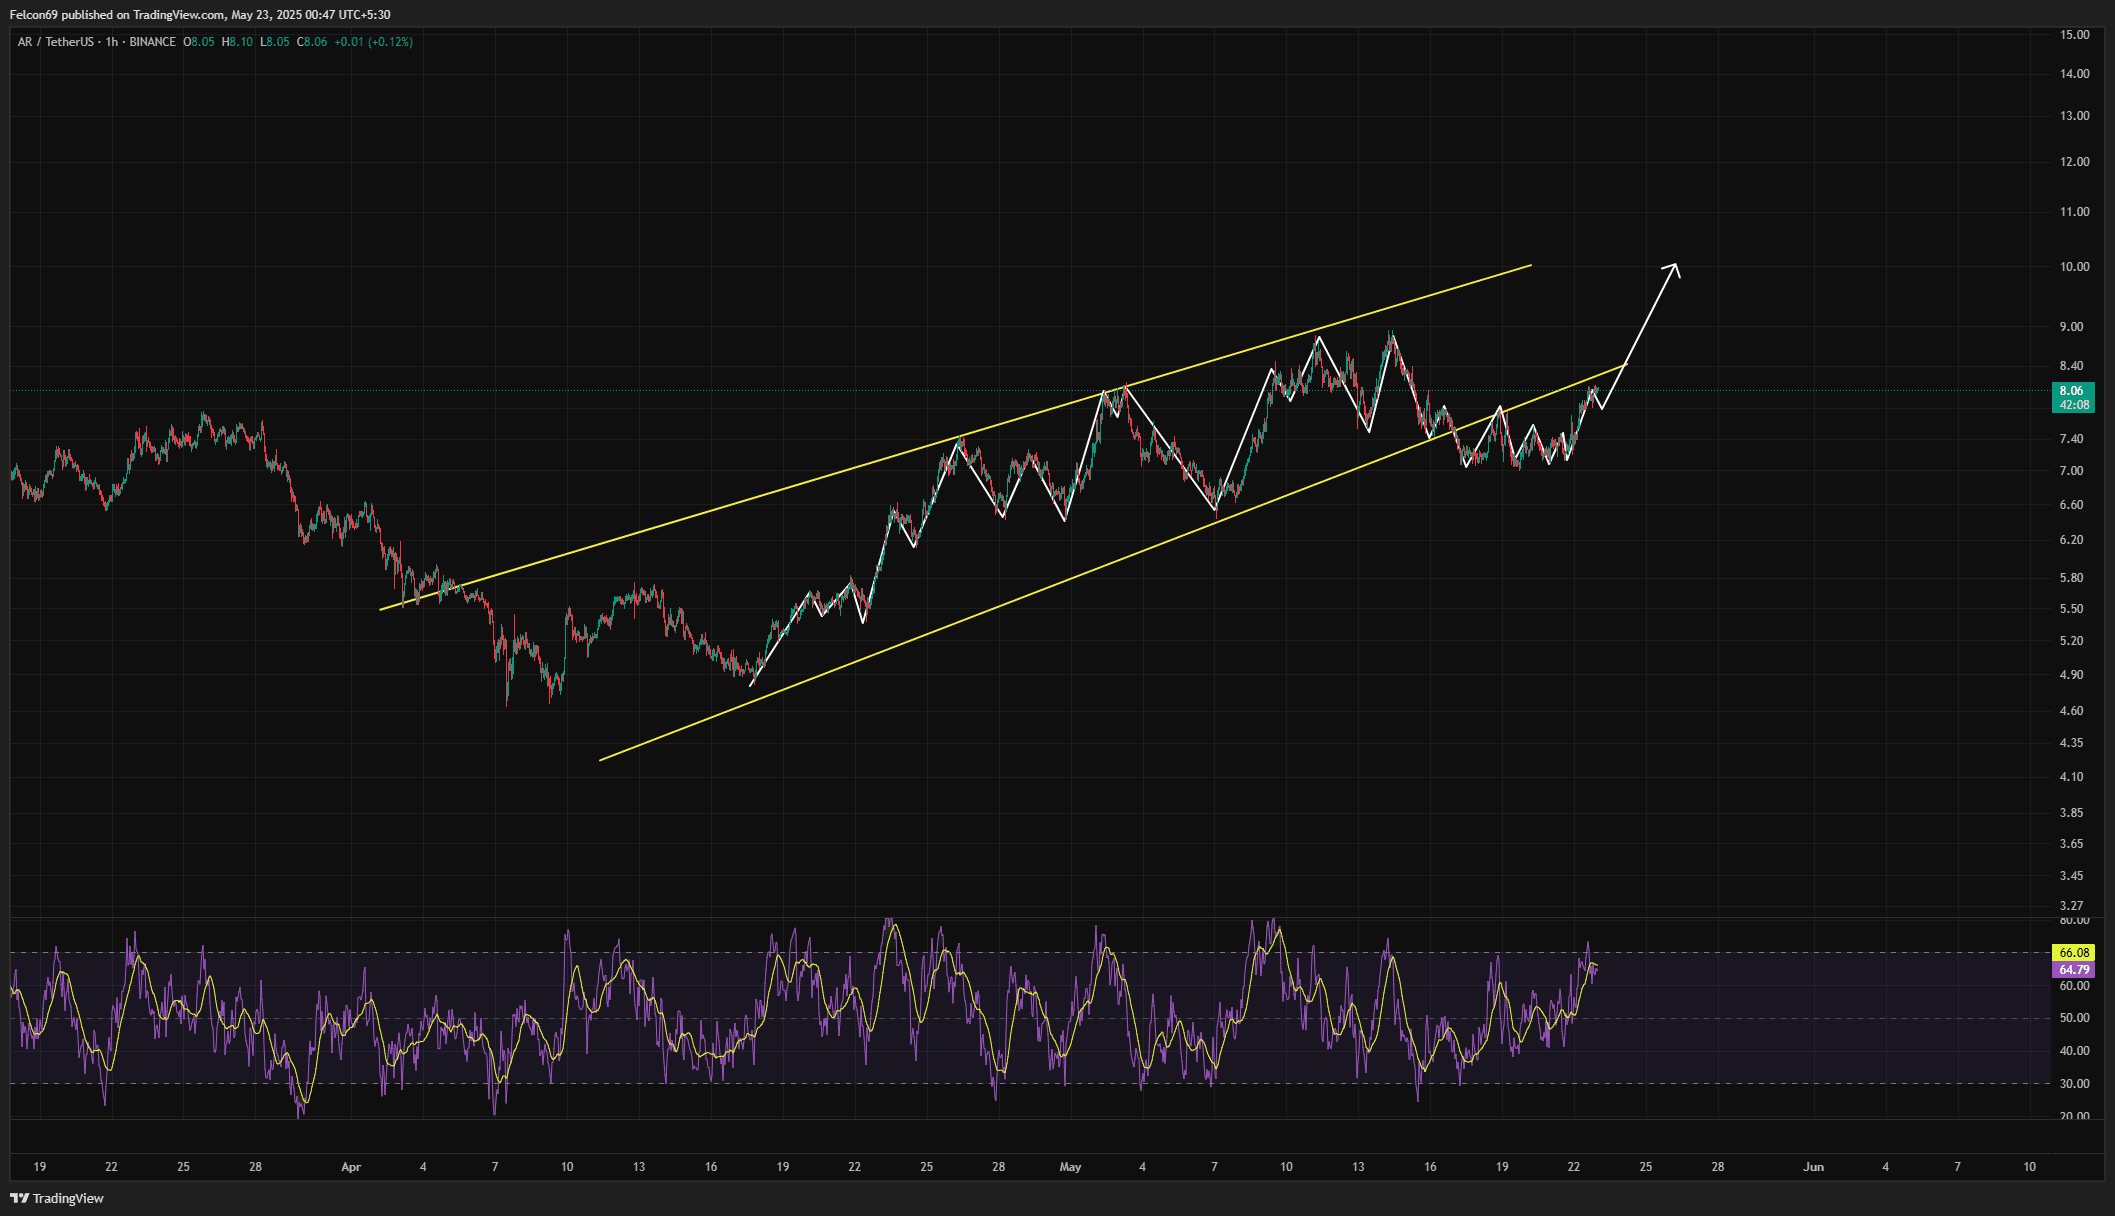Click the Felcon69 author name at top
The height and width of the screenshot is (1216, 2115).
[34, 15]
